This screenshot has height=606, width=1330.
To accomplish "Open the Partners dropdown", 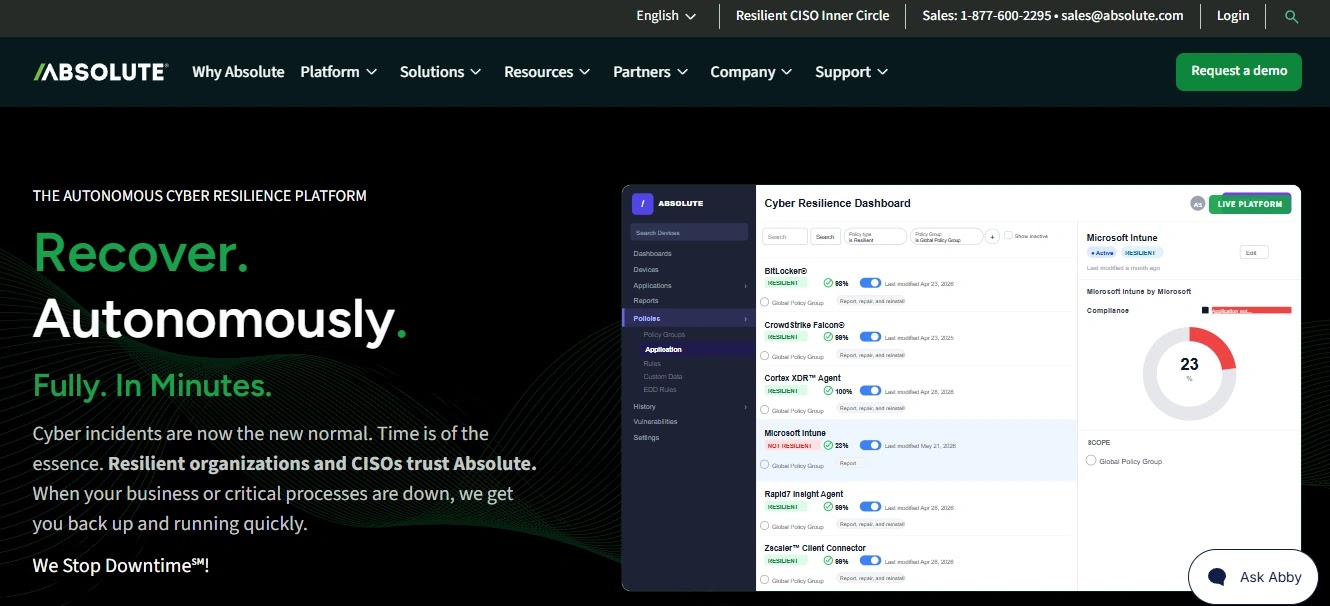I will click(651, 72).
